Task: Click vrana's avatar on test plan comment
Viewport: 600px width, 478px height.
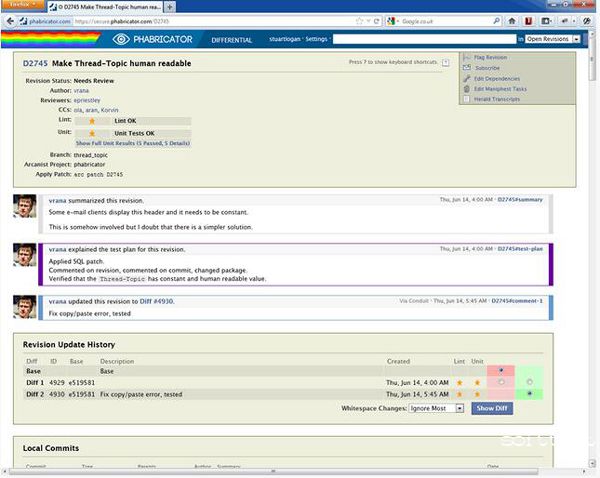Action: click(x=25, y=255)
